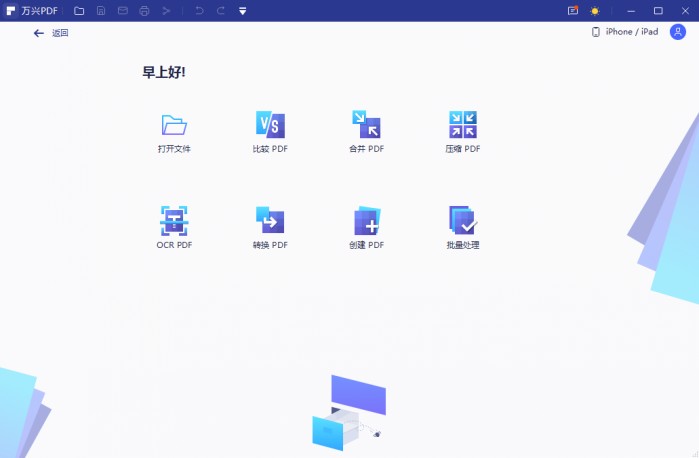Expand the quick access toolbar dropdown arrow

pos(242,11)
